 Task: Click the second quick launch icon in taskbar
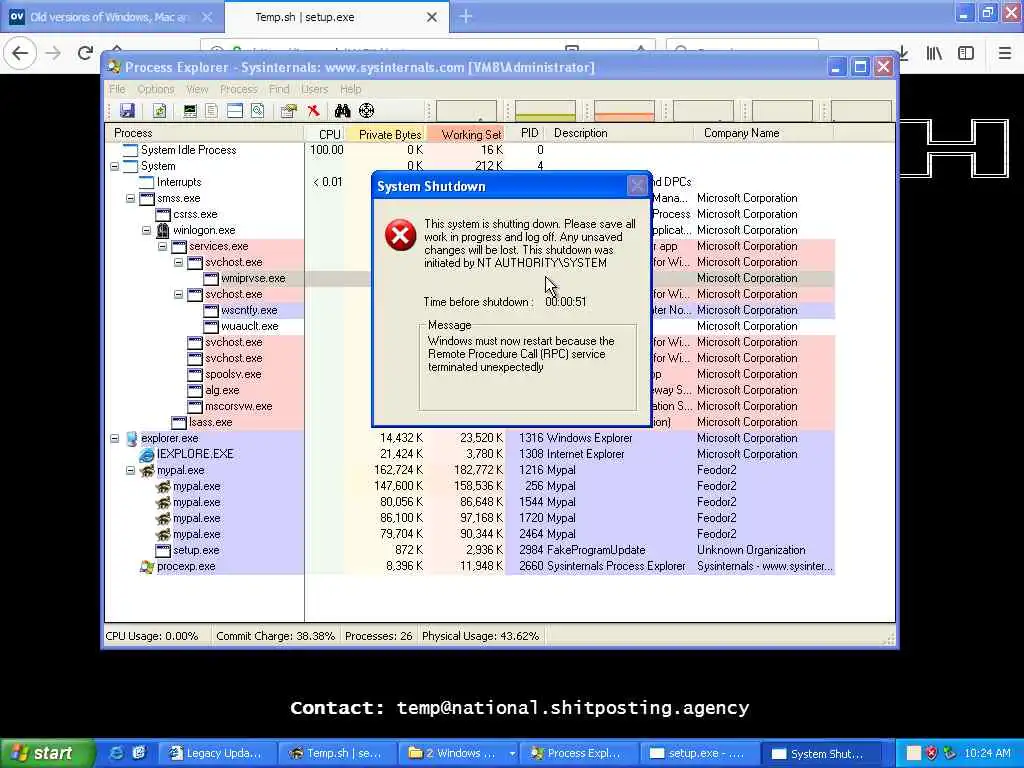click(138, 753)
